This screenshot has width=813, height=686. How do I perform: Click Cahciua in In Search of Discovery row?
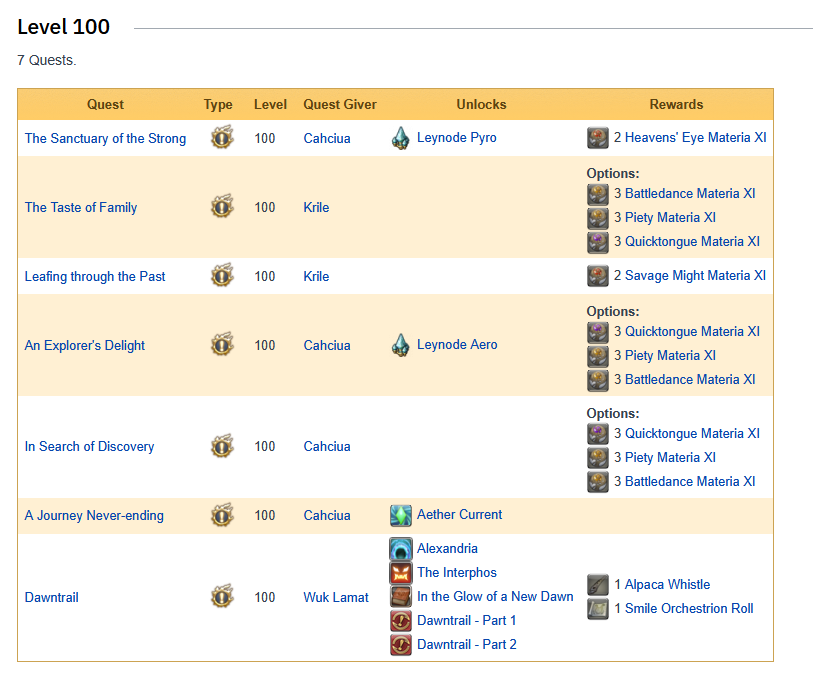pyautogui.click(x=327, y=446)
